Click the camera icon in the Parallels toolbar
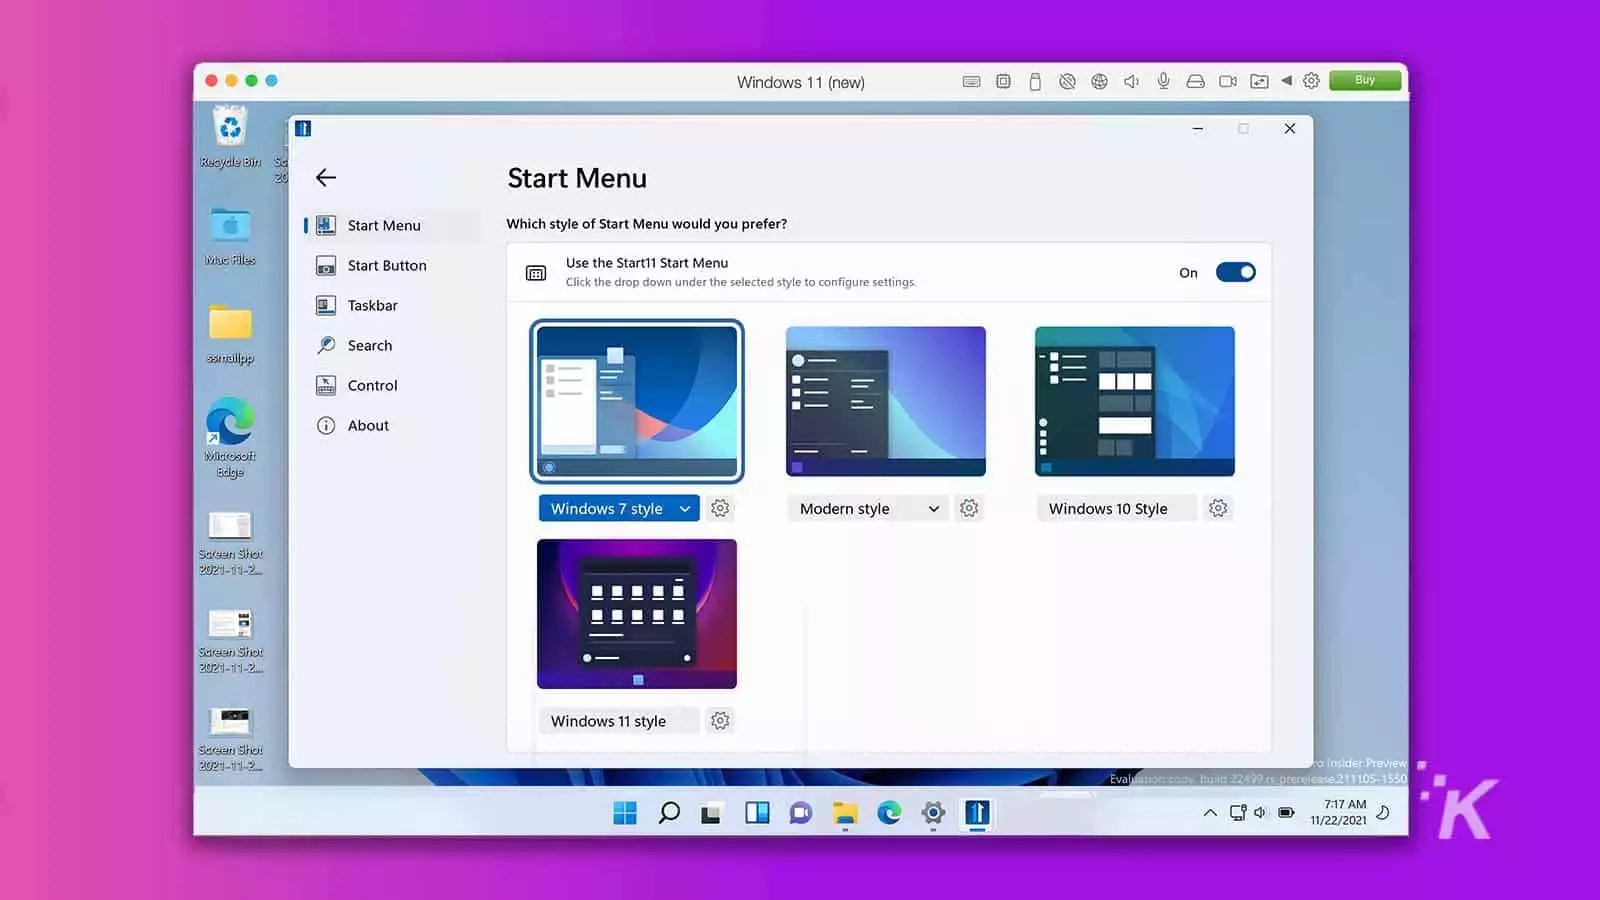 click(x=1228, y=81)
